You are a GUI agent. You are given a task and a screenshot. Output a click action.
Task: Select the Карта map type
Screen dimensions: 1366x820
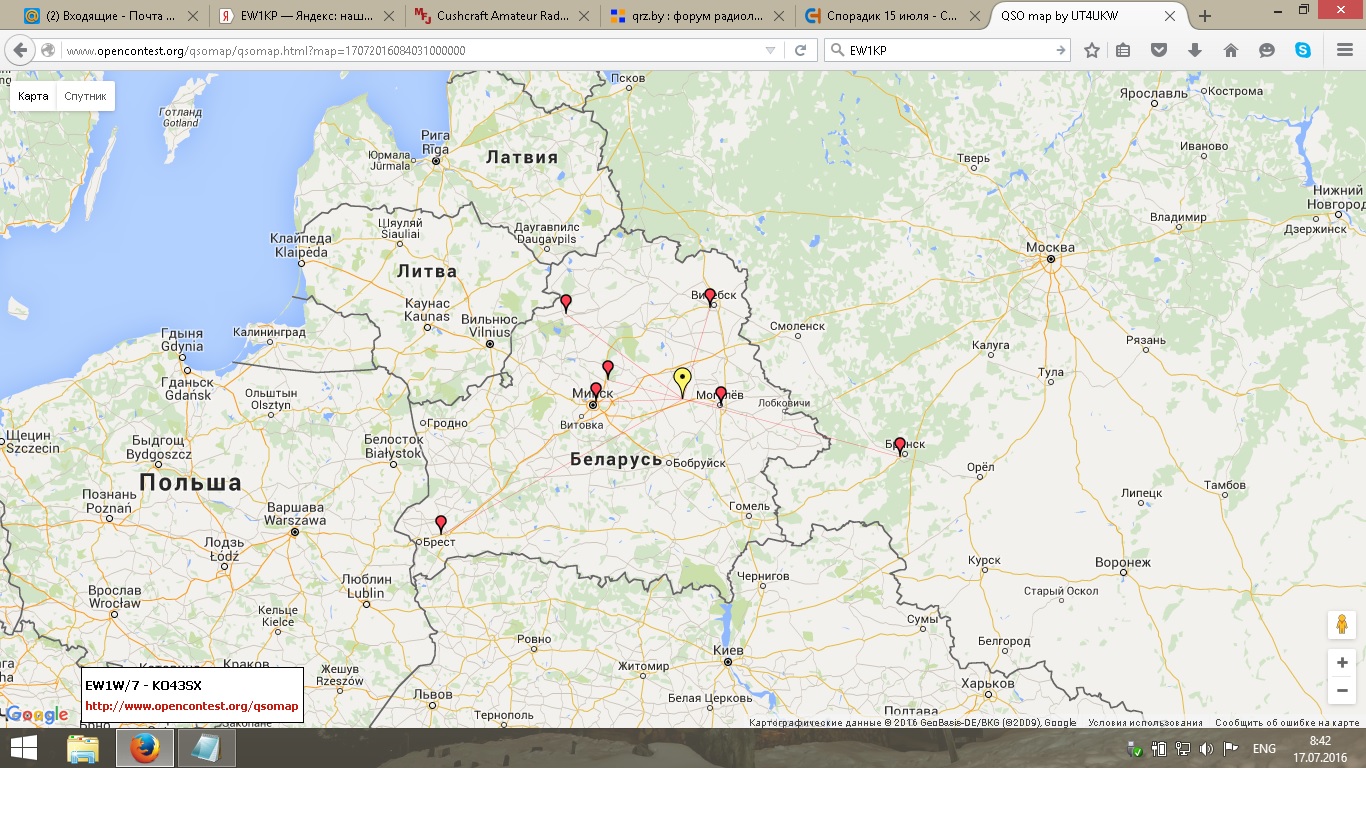33,96
